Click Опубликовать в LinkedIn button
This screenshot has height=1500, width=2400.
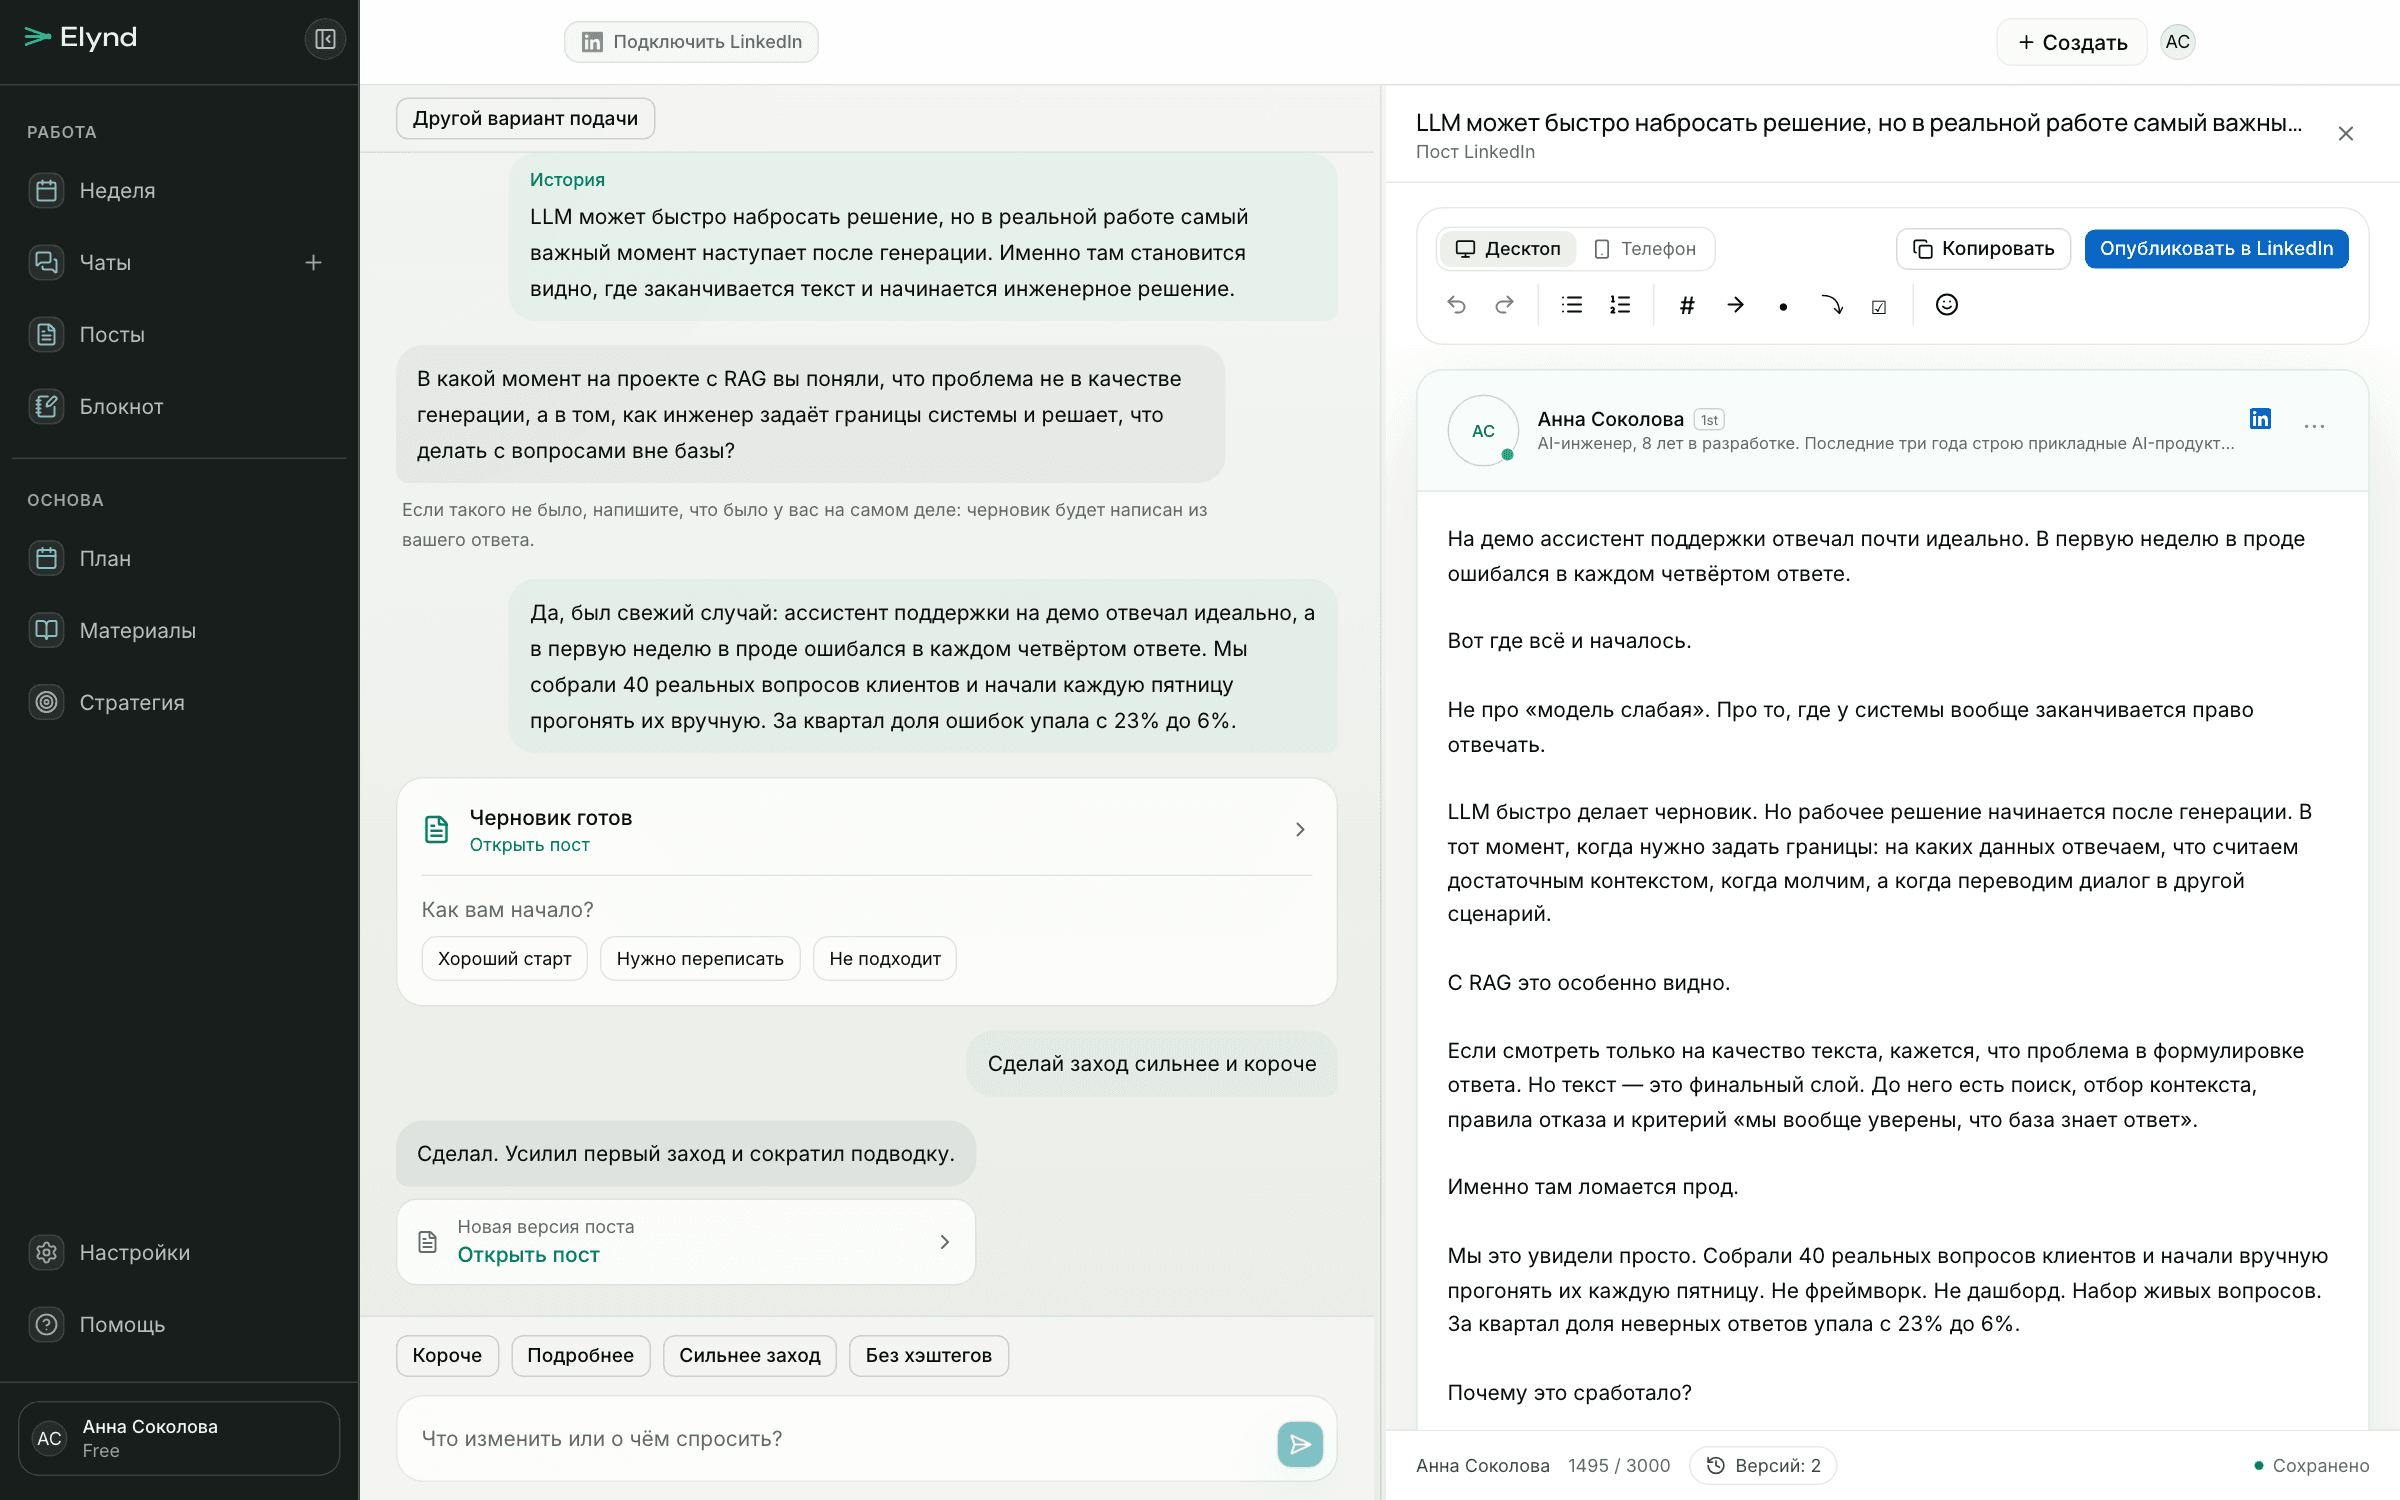[x=2216, y=248]
